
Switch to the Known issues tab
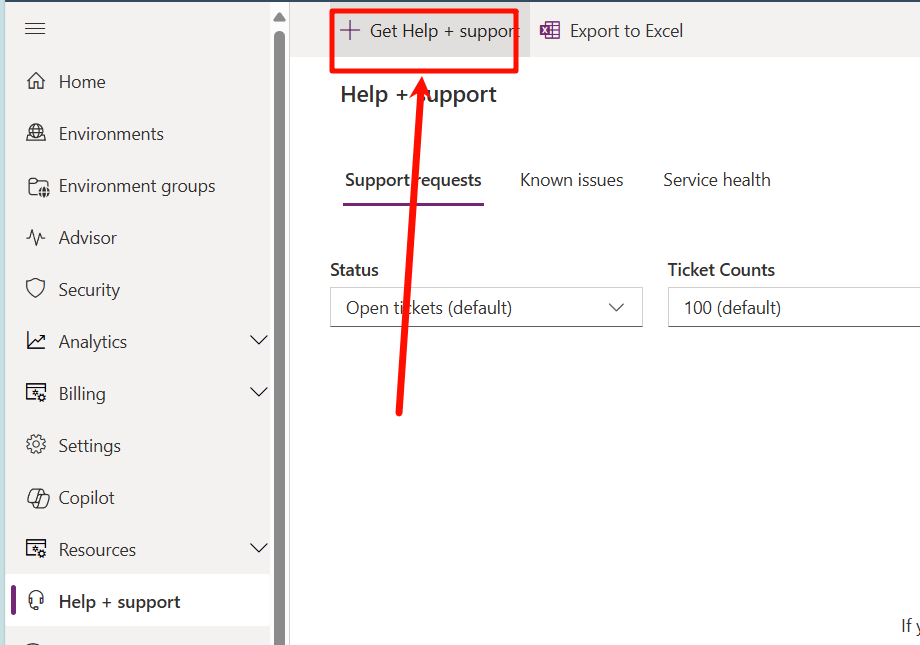[571, 179]
